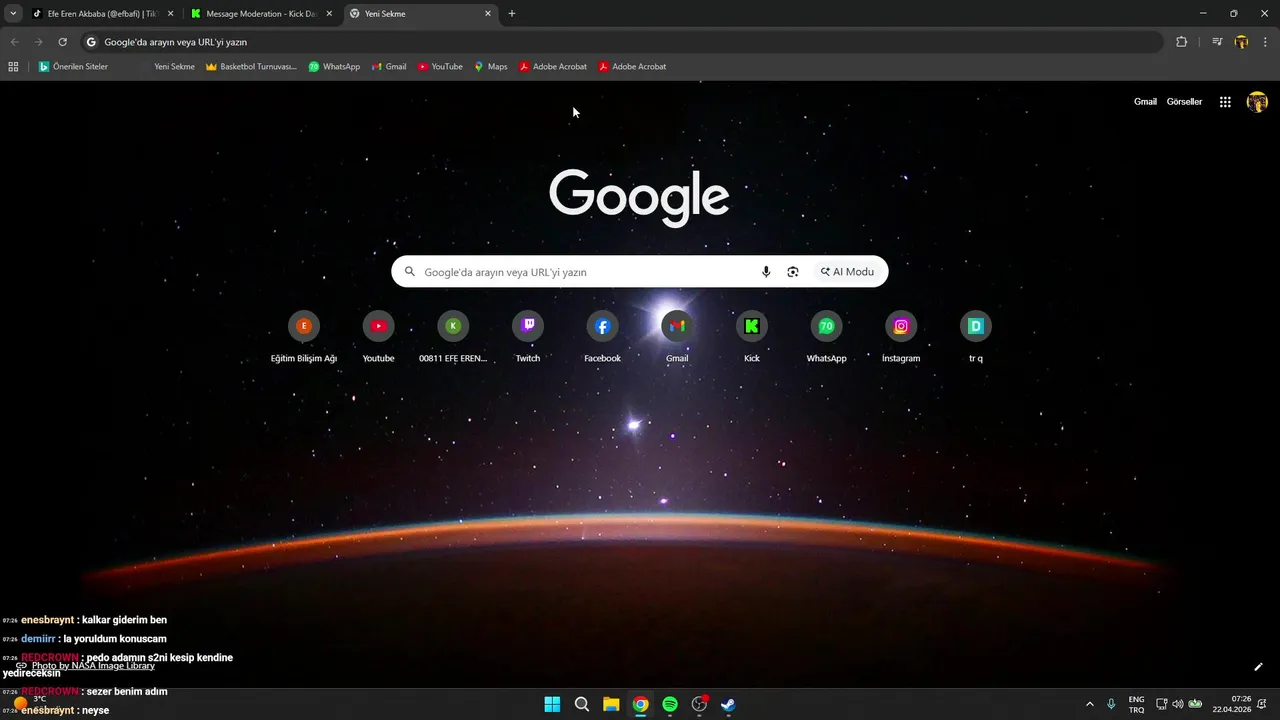Viewport: 1280px width, 720px height.
Task: Open the Instagram shortcut tile
Action: [x=901, y=337]
